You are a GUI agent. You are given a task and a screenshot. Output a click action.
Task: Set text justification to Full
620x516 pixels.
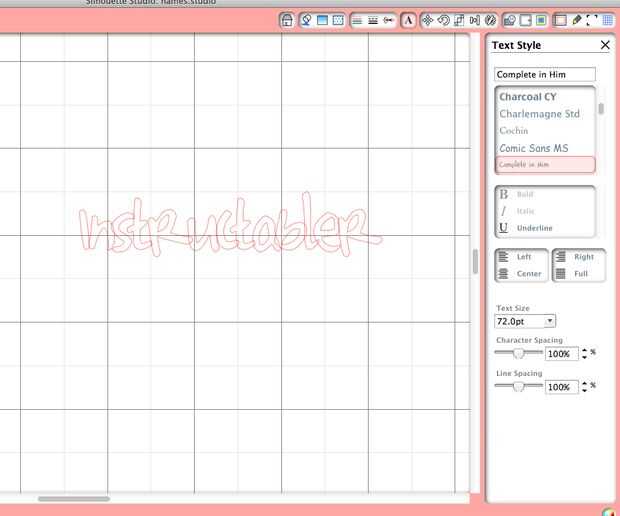click(572, 274)
